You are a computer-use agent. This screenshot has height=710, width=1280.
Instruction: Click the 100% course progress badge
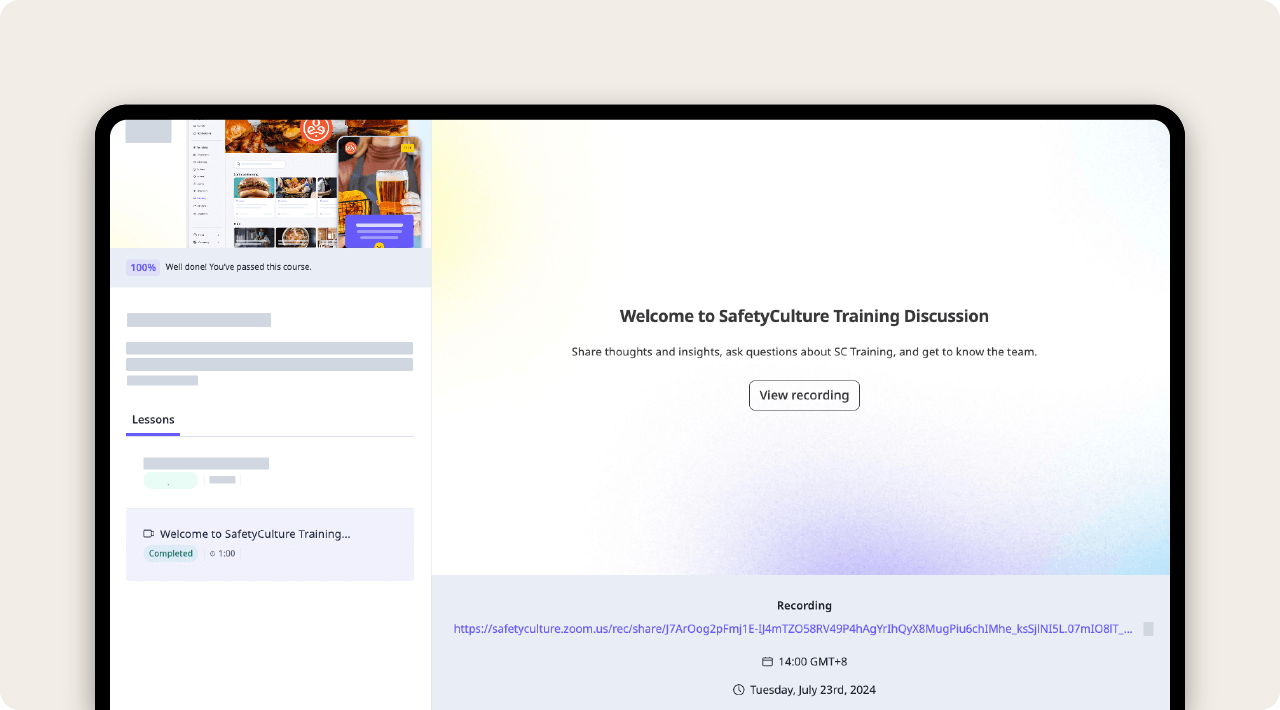(x=143, y=267)
